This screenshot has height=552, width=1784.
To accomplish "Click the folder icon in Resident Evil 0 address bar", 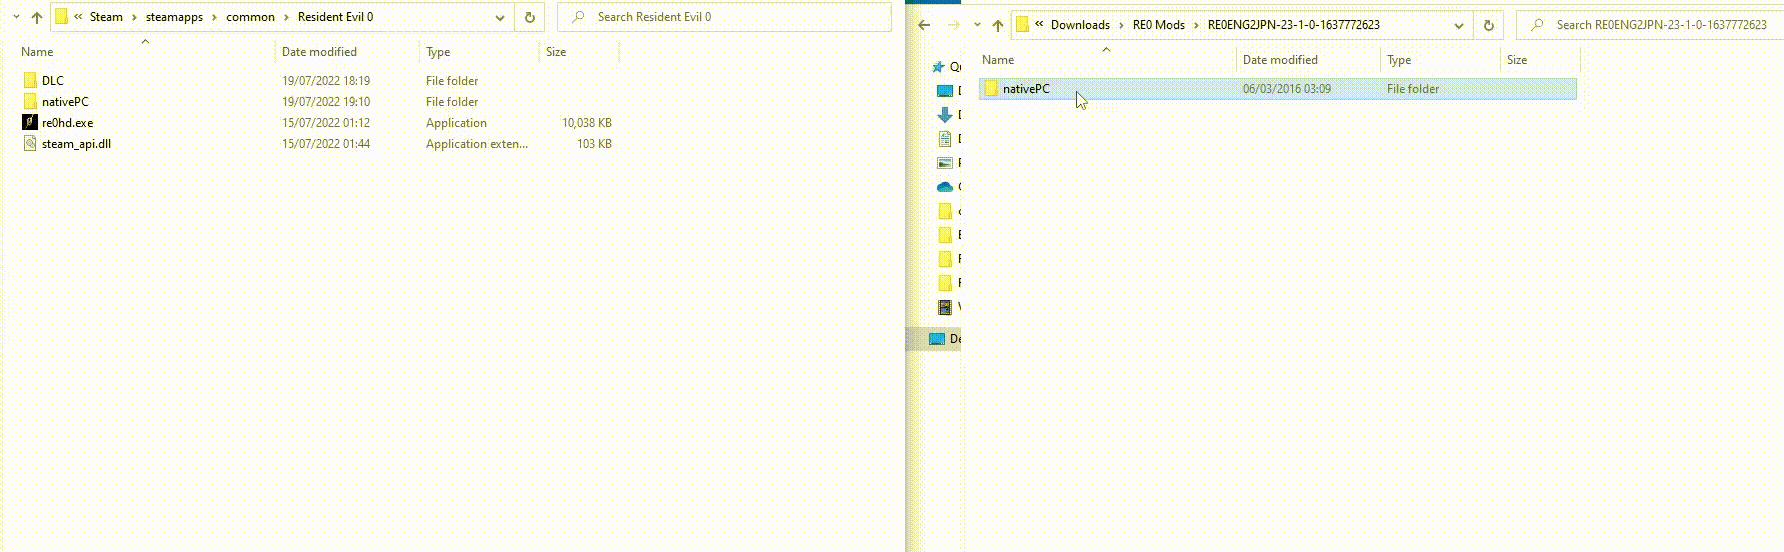I will click(61, 17).
